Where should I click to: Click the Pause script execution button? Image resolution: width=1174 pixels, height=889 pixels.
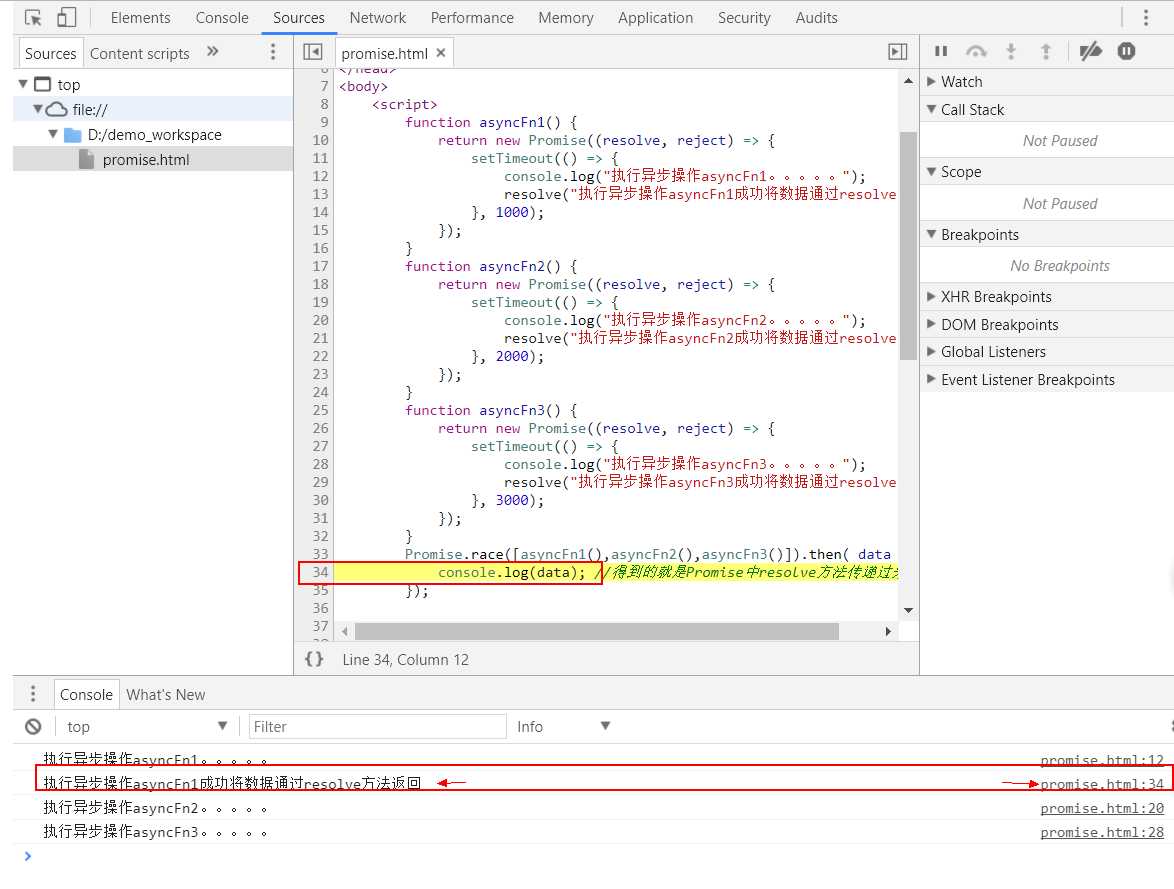tap(941, 51)
